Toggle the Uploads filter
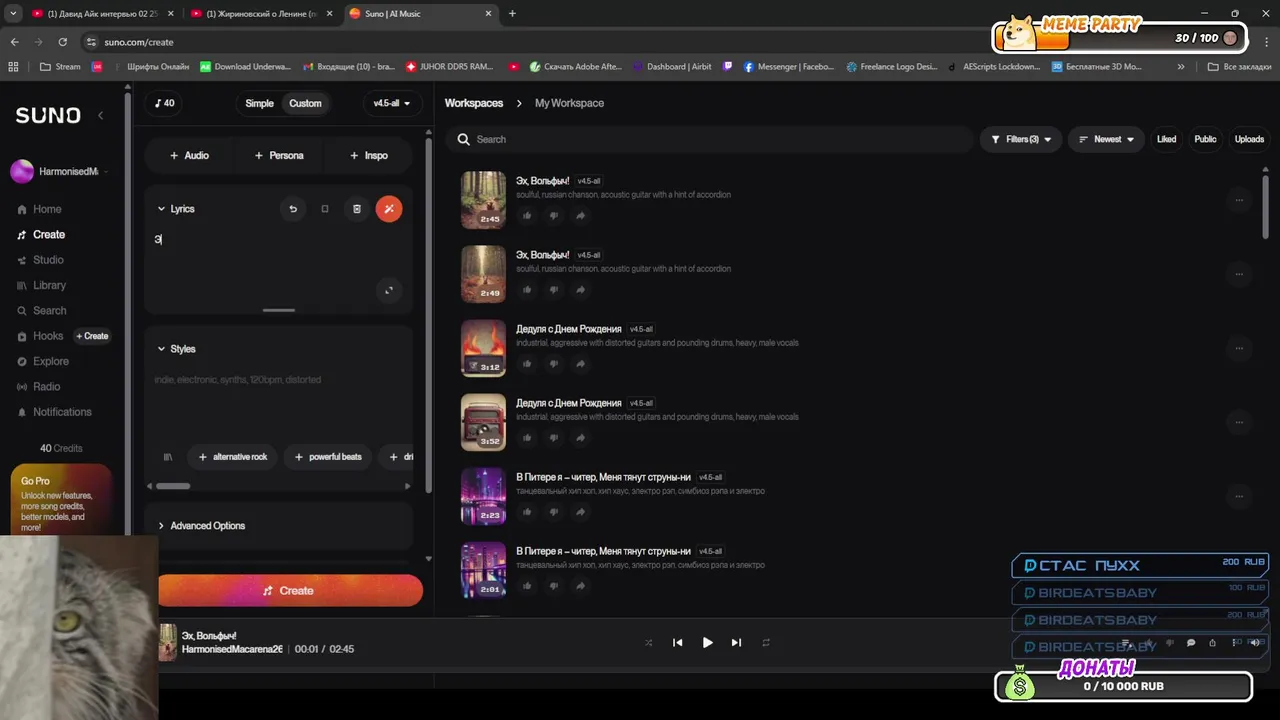This screenshot has width=1280, height=720. (1249, 139)
